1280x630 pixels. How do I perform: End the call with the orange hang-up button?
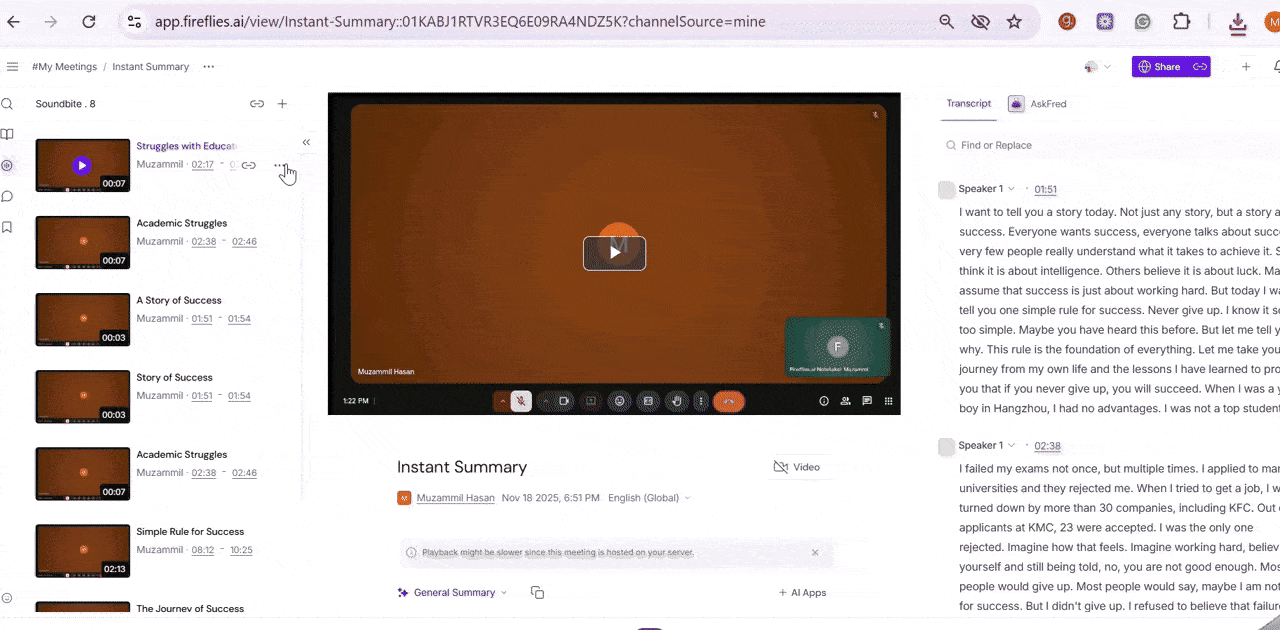729,400
